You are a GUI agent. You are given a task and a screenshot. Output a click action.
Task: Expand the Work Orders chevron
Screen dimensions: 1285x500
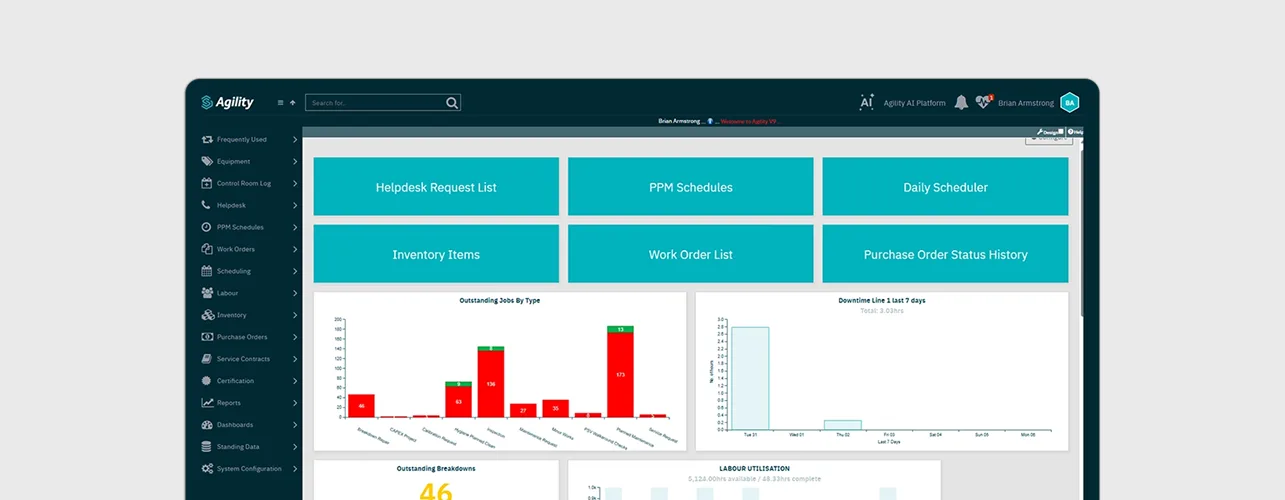tap(295, 249)
